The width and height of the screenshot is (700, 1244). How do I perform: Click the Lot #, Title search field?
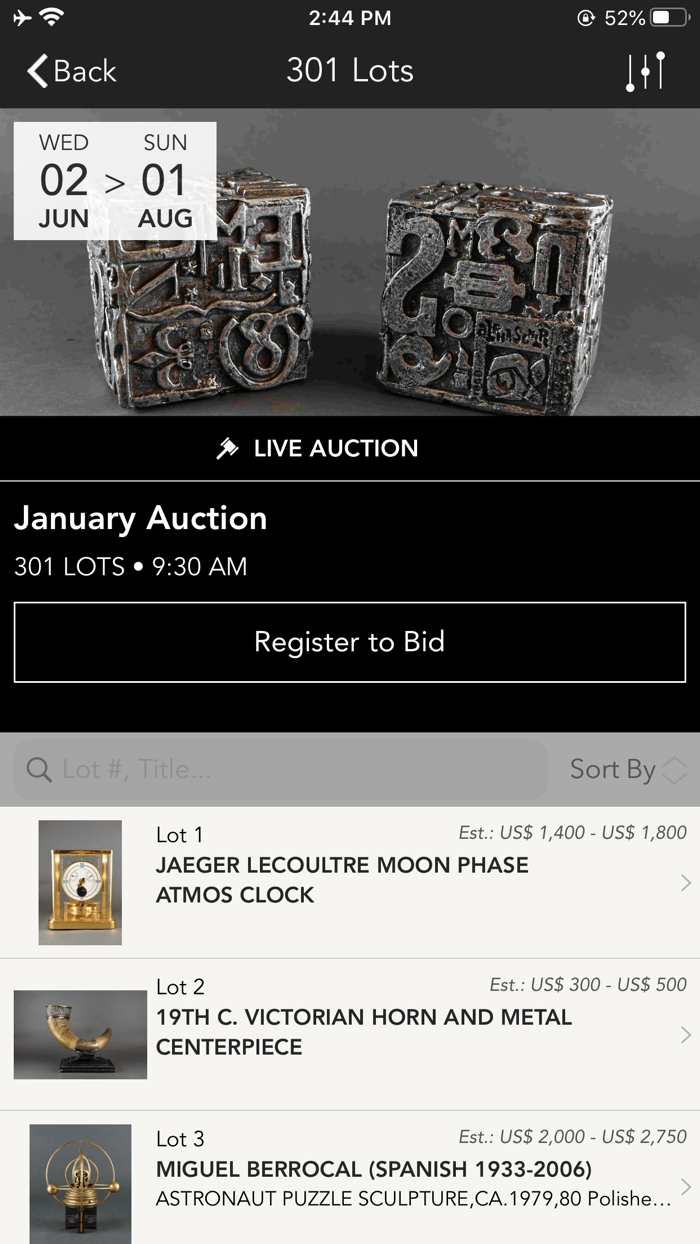pyautogui.click(x=280, y=769)
